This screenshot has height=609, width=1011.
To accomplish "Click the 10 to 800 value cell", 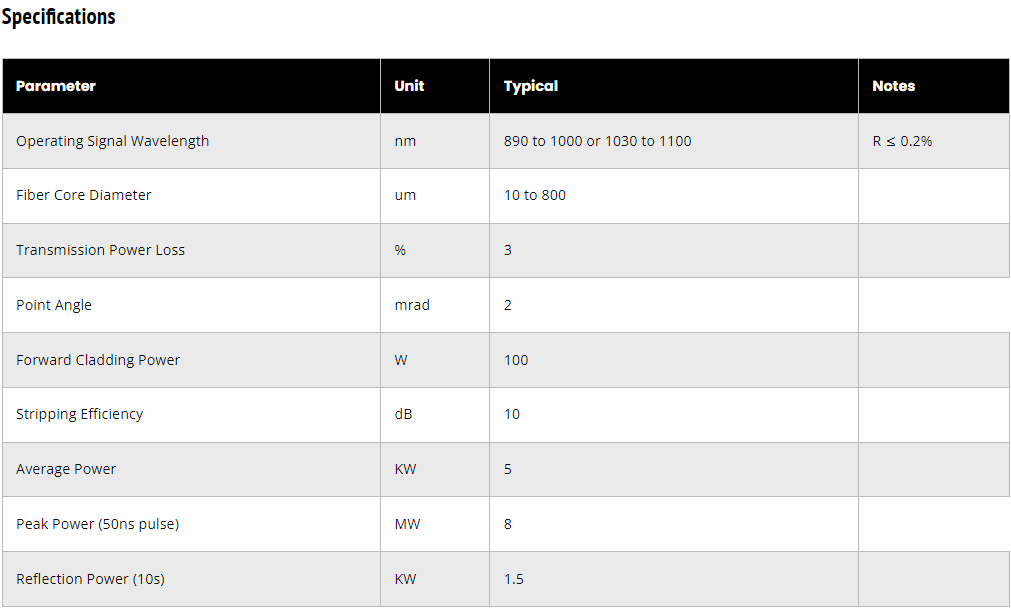I will pyautogui.click(x=535, y=195).
